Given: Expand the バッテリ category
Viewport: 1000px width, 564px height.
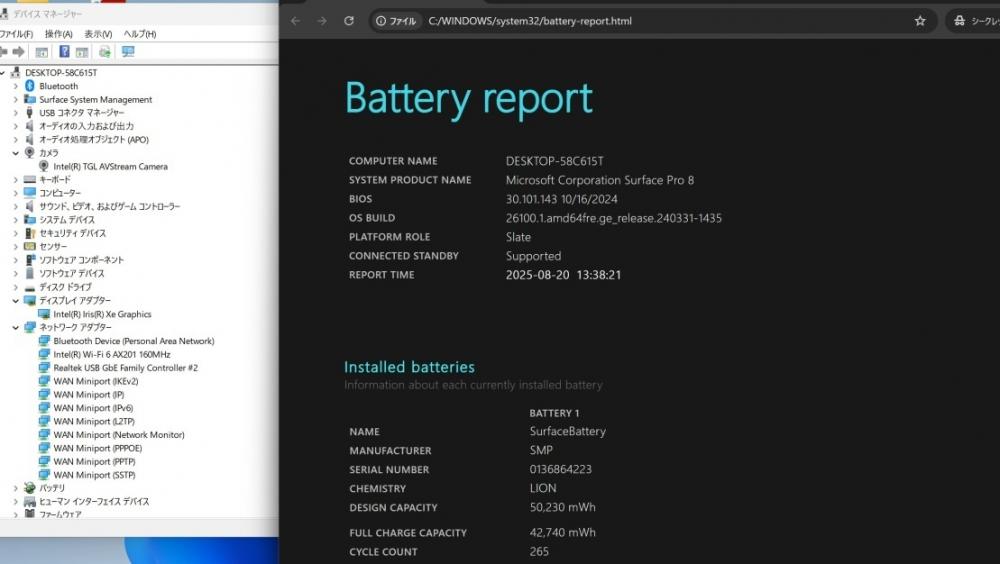Looking at the screenshot, I should [x=16, y=488].
